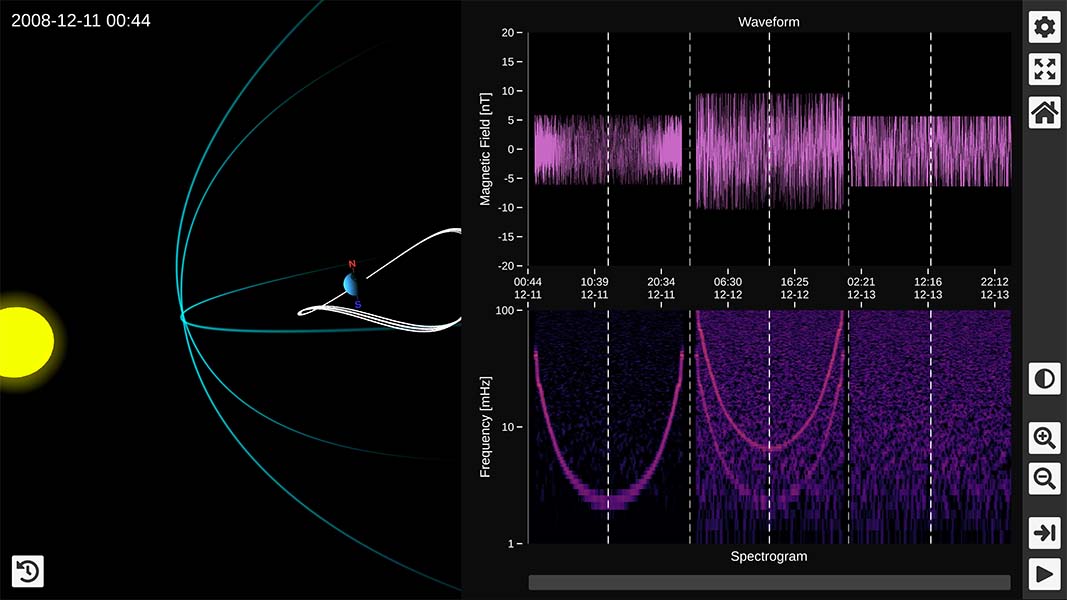
Task: Toggle the contrast half-circle icon
Action: 1045,379
